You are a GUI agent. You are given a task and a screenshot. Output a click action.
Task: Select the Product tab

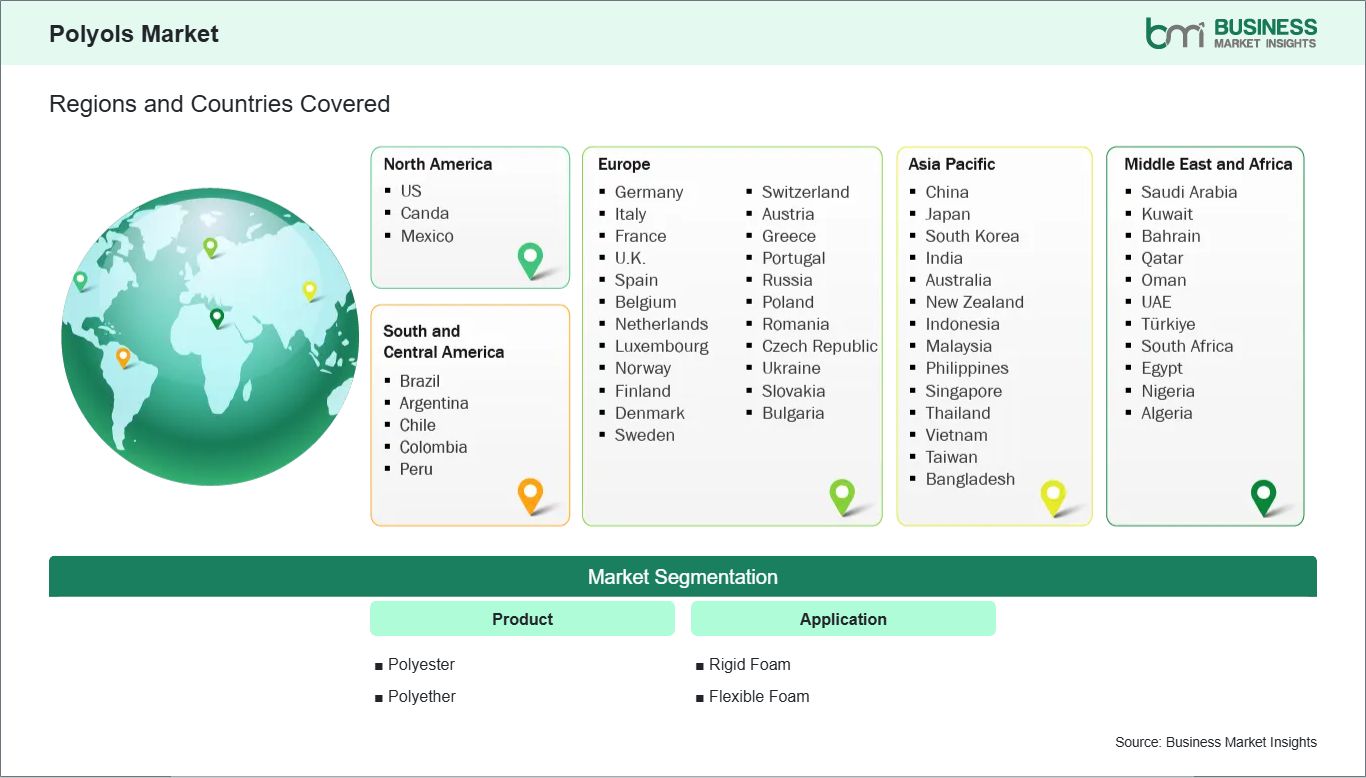tap(522, 618)
